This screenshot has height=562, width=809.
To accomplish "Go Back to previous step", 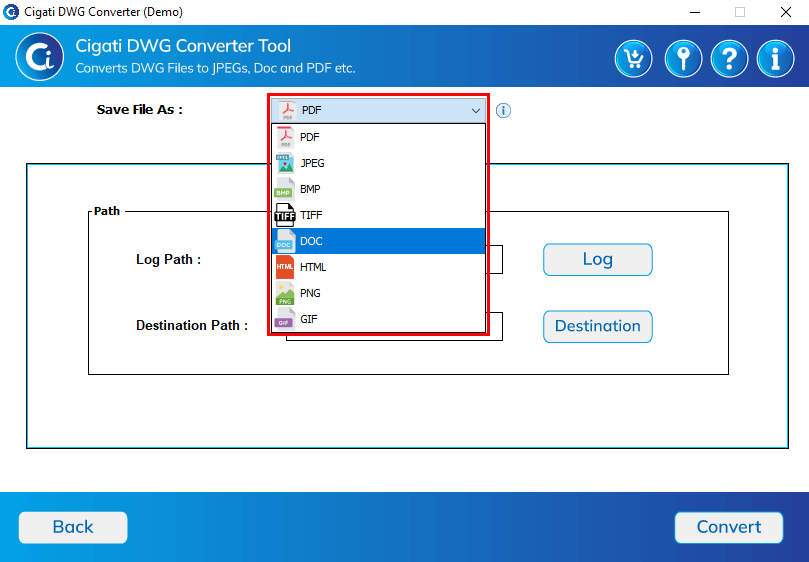I will coord(73,527).
